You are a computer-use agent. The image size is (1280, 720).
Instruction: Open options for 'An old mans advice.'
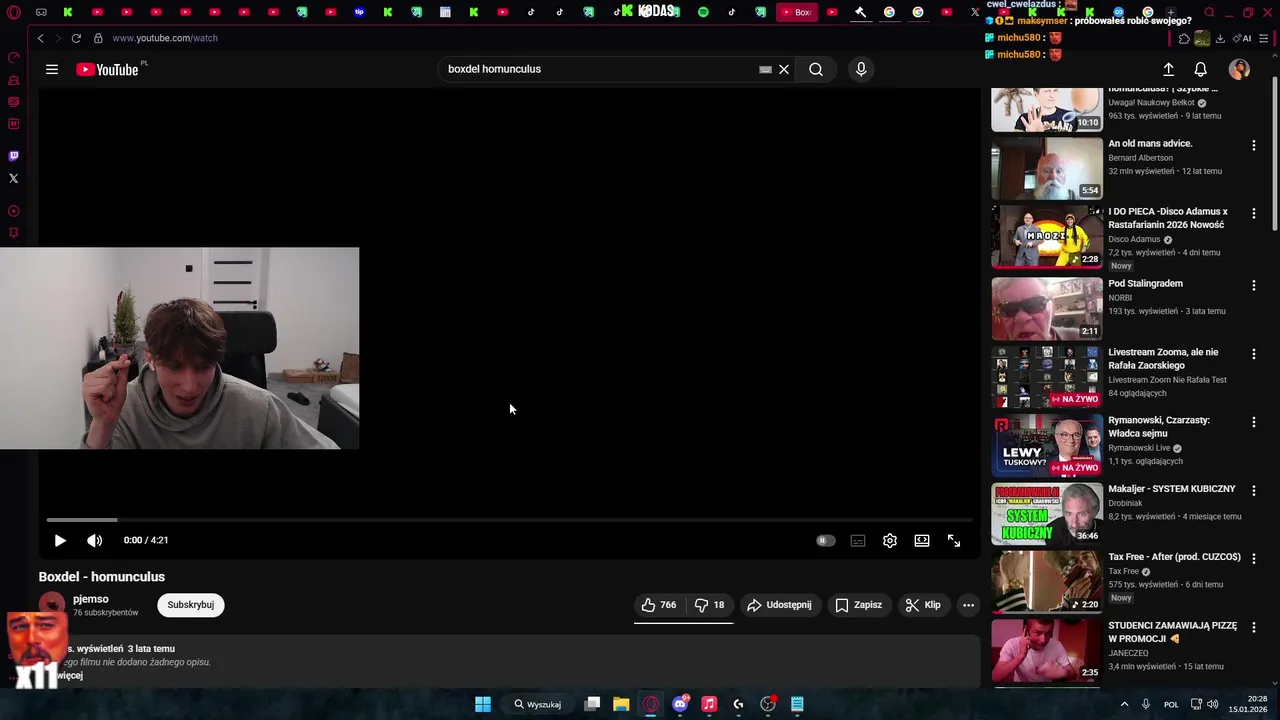(1253, 146)
